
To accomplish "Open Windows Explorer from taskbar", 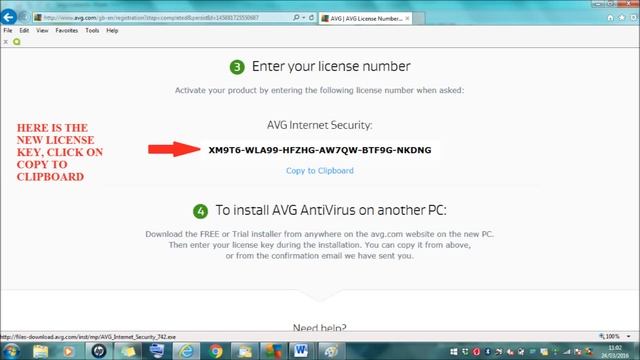I will pyautogui.click(x=40, y=351).
